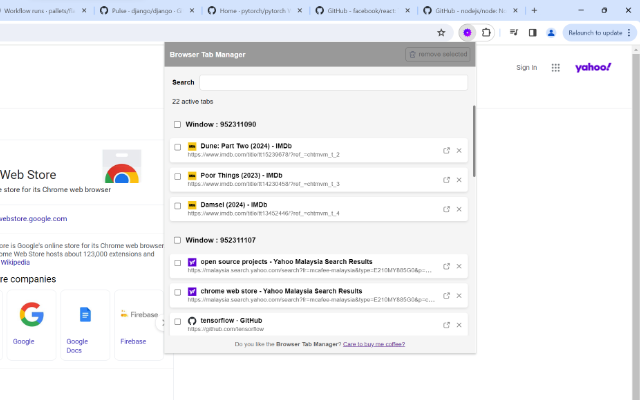The image size is (640, 400).
Task: Toggle the Chrome side panel icon
Action: 533,33
